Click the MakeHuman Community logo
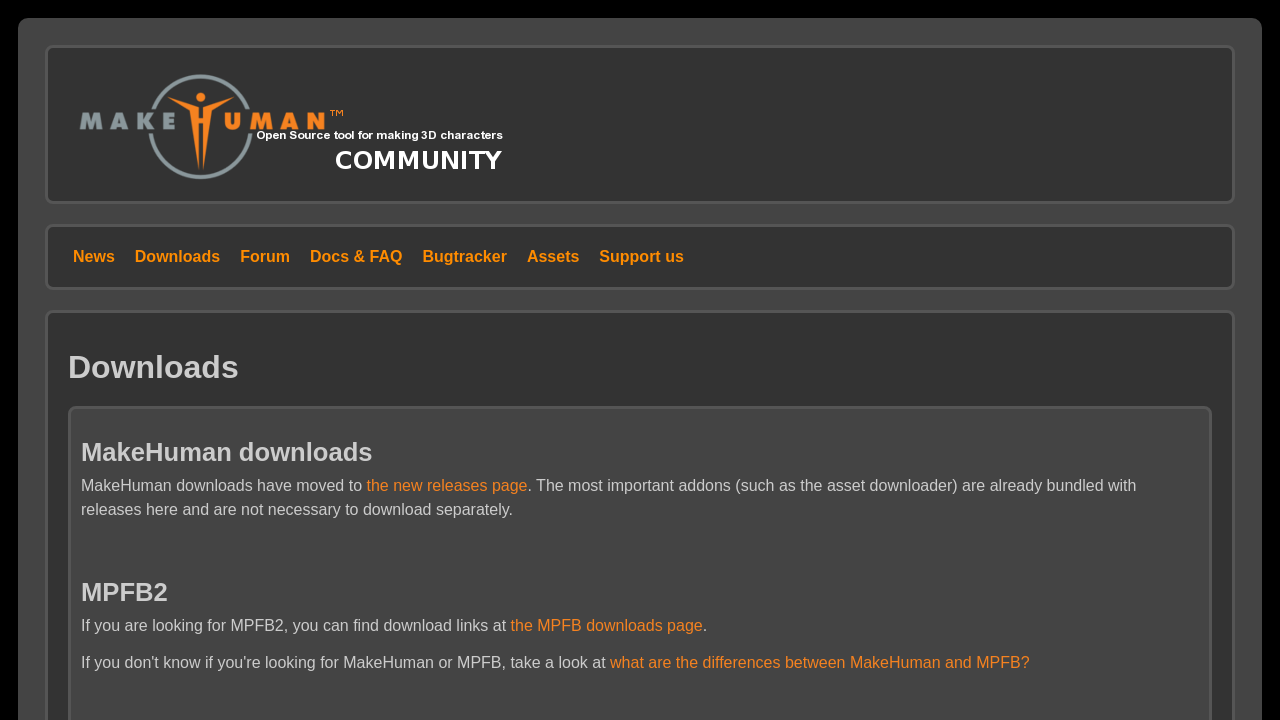The width and height of the screenshot is (1280, 720). (291, 126)
